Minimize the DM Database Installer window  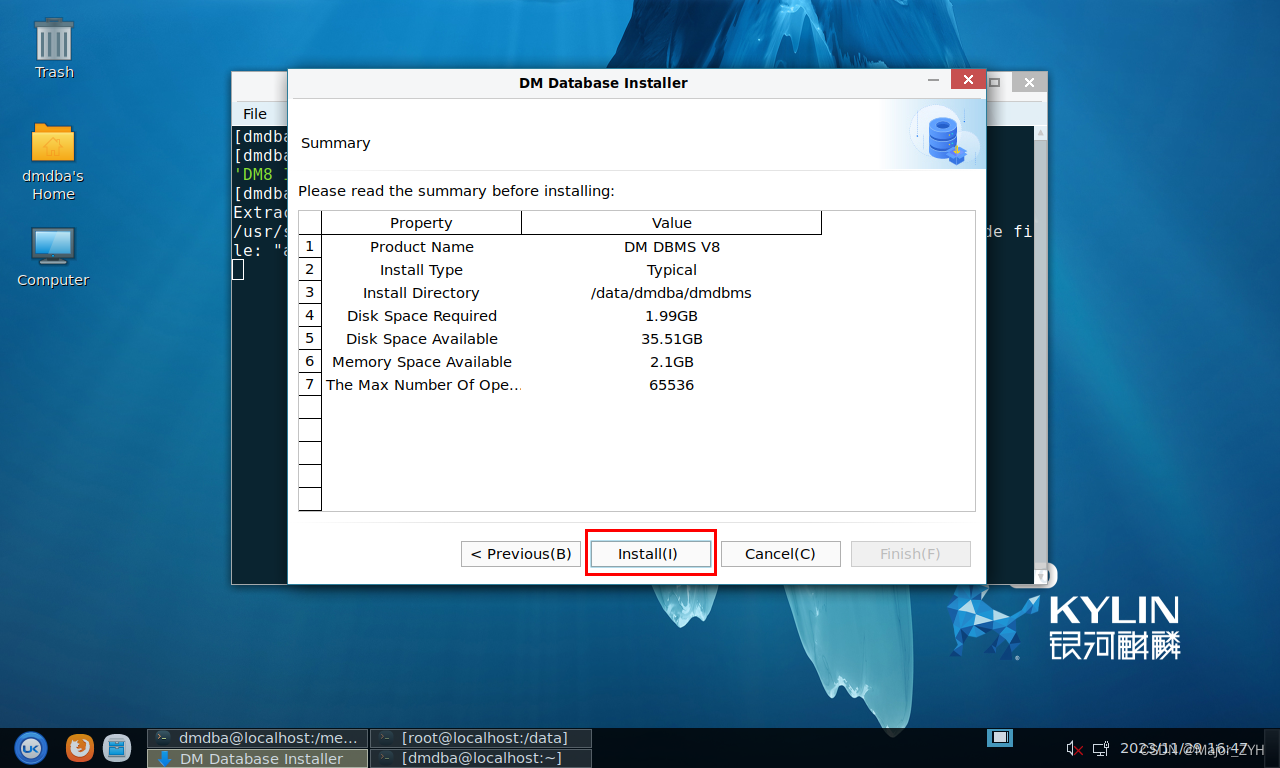coord(933,82)
